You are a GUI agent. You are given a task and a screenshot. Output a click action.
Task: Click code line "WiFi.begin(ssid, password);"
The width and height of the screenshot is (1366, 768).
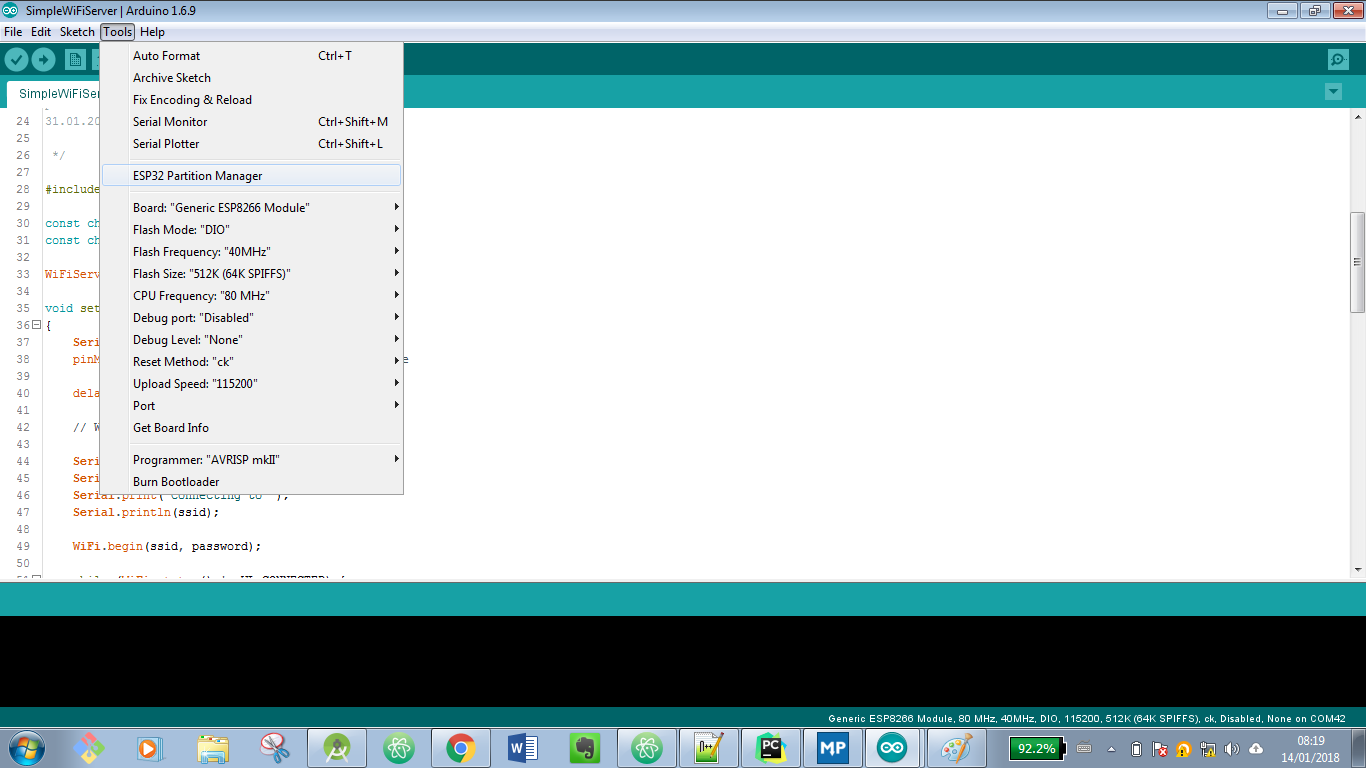[x=166, y=546]
